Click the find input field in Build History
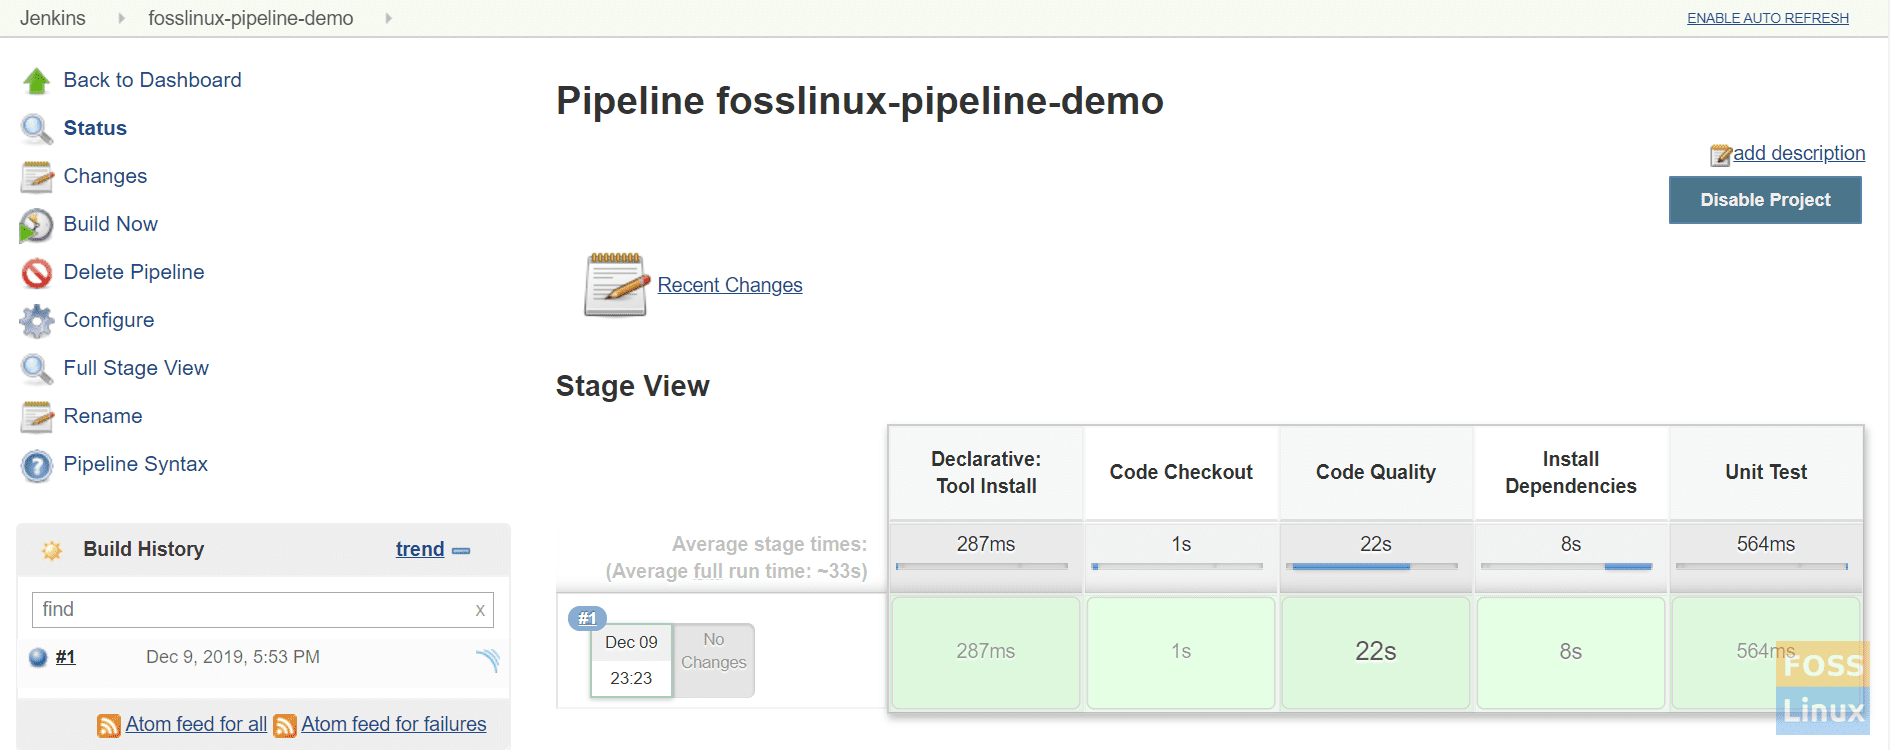 [x=263, y=610]
